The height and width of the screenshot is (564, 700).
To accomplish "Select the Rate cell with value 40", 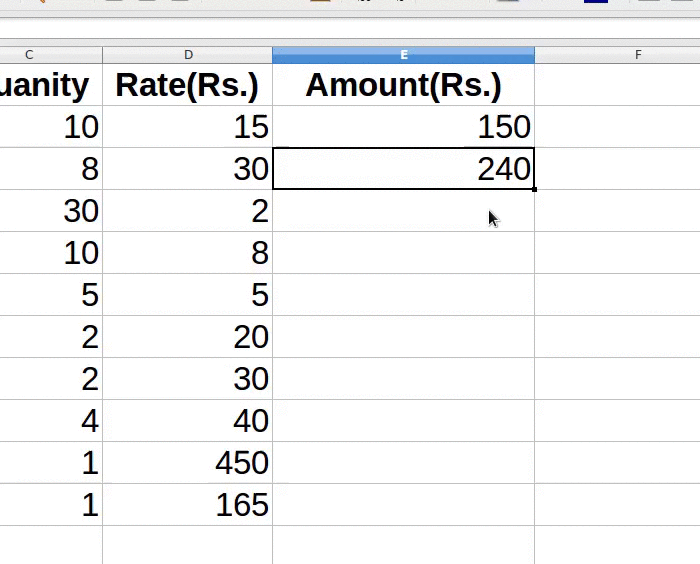I will pyautogui.click(x=187, y=421).
